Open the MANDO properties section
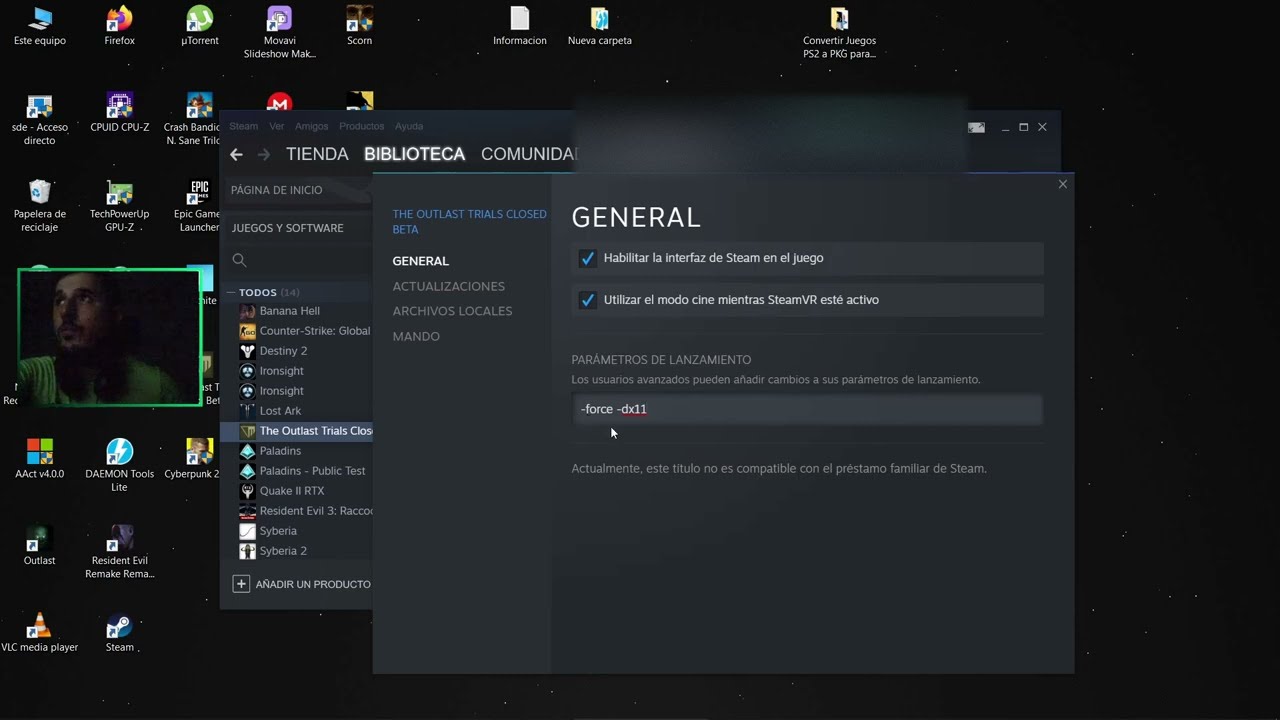The image size is (1280, 720). [x=416, y=336]
